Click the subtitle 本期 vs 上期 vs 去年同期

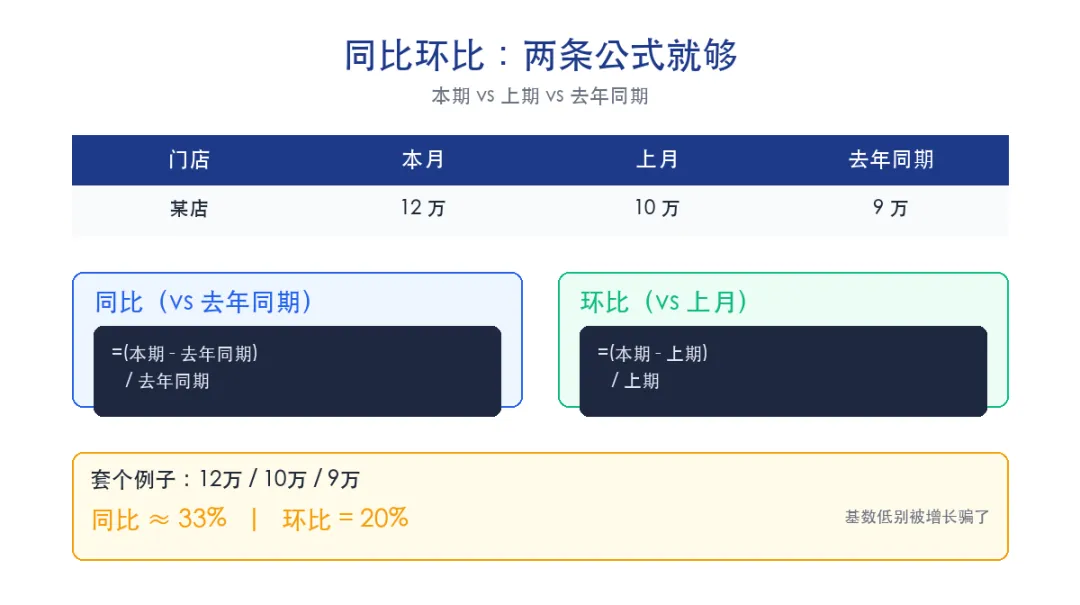pos(540,96)
